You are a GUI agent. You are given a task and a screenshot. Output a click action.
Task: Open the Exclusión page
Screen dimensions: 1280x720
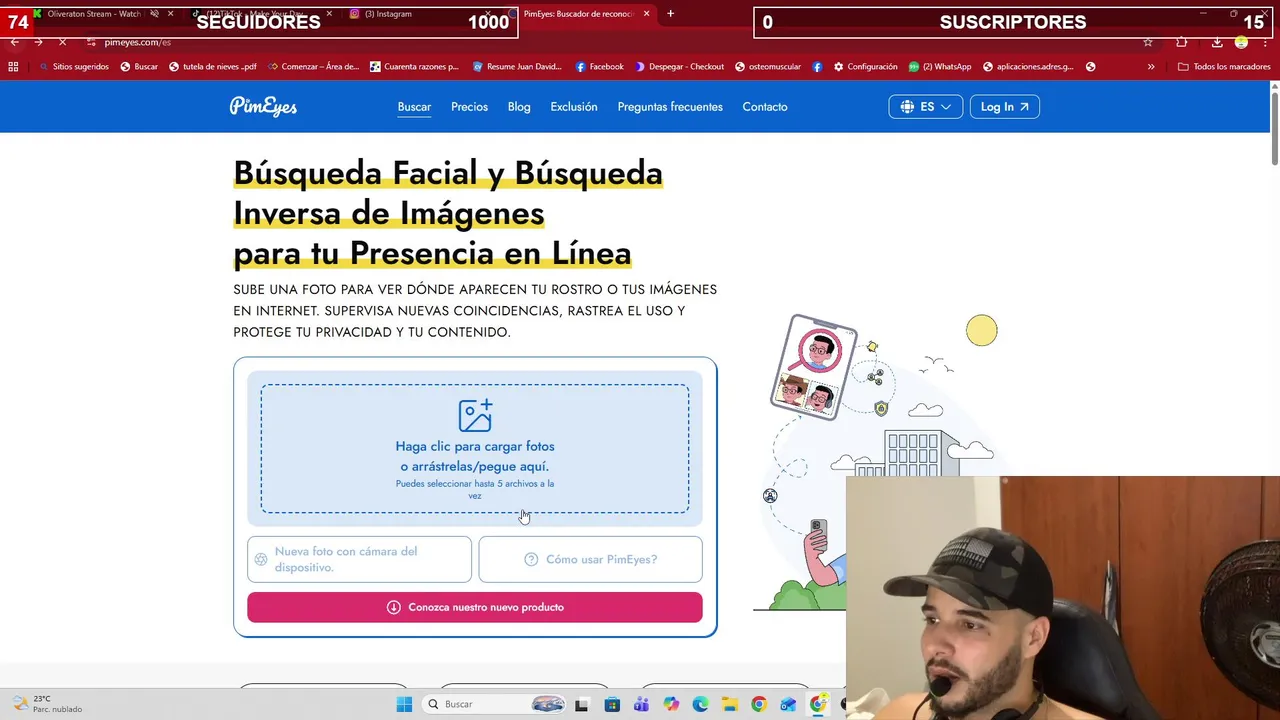coord(574,107)
